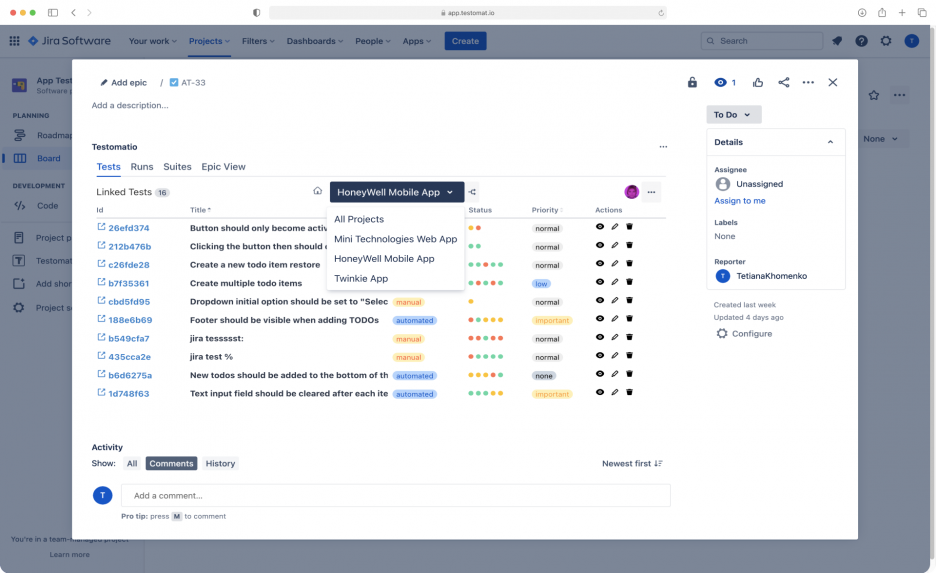Click the purple user avatar in Linked Tests

coord(632,192)
